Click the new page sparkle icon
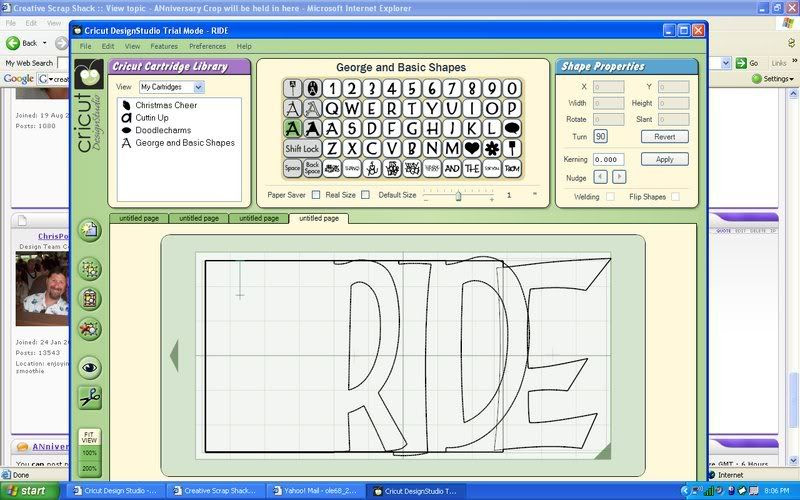800x500 pixels. tap(90, 230)
